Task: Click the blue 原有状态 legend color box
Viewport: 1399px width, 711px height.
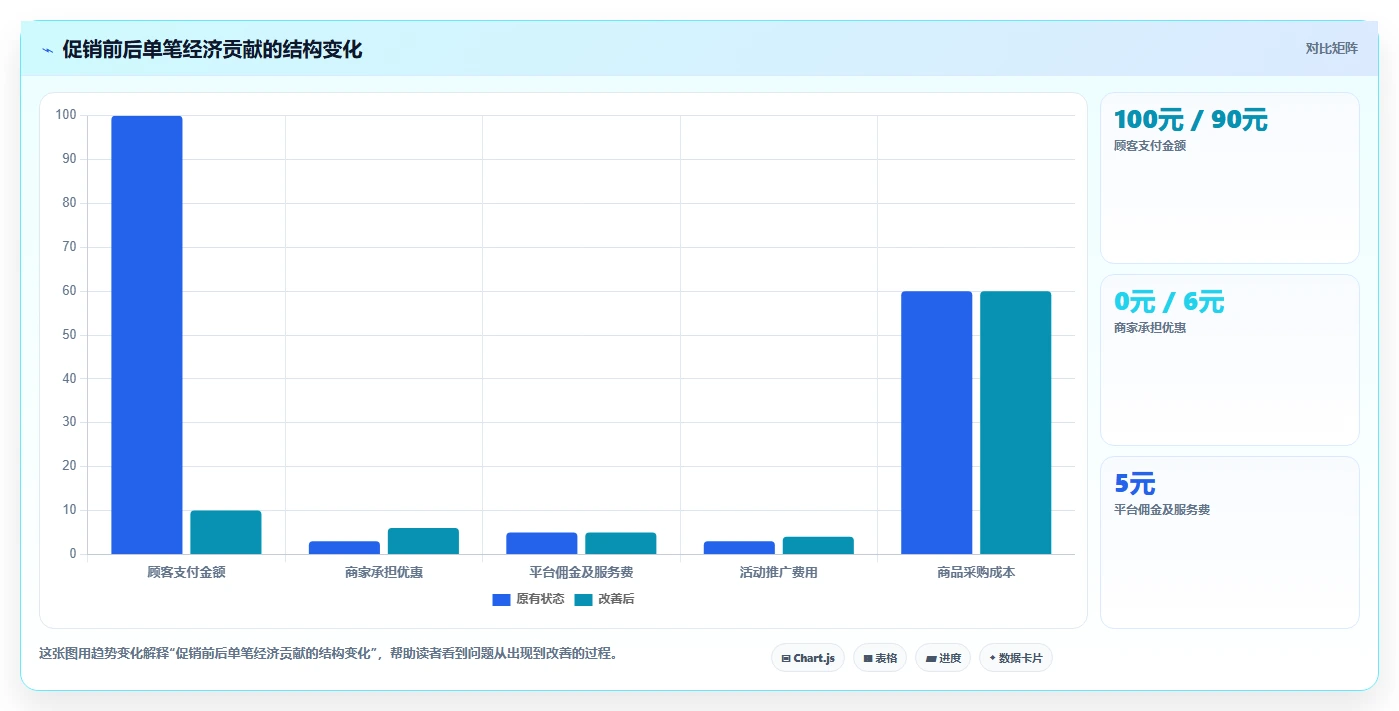Action: click(501, 600)
